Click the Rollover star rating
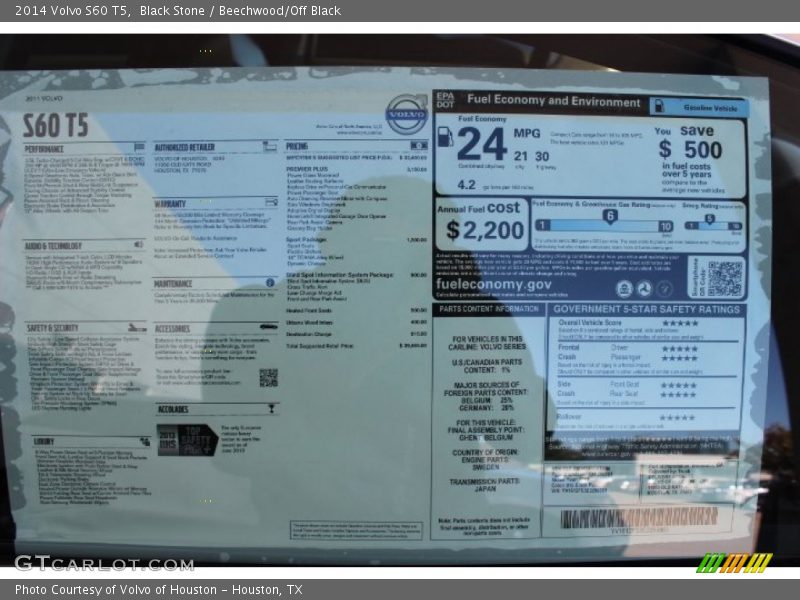This screenshot has height=600, width=800. click(677, 417)
